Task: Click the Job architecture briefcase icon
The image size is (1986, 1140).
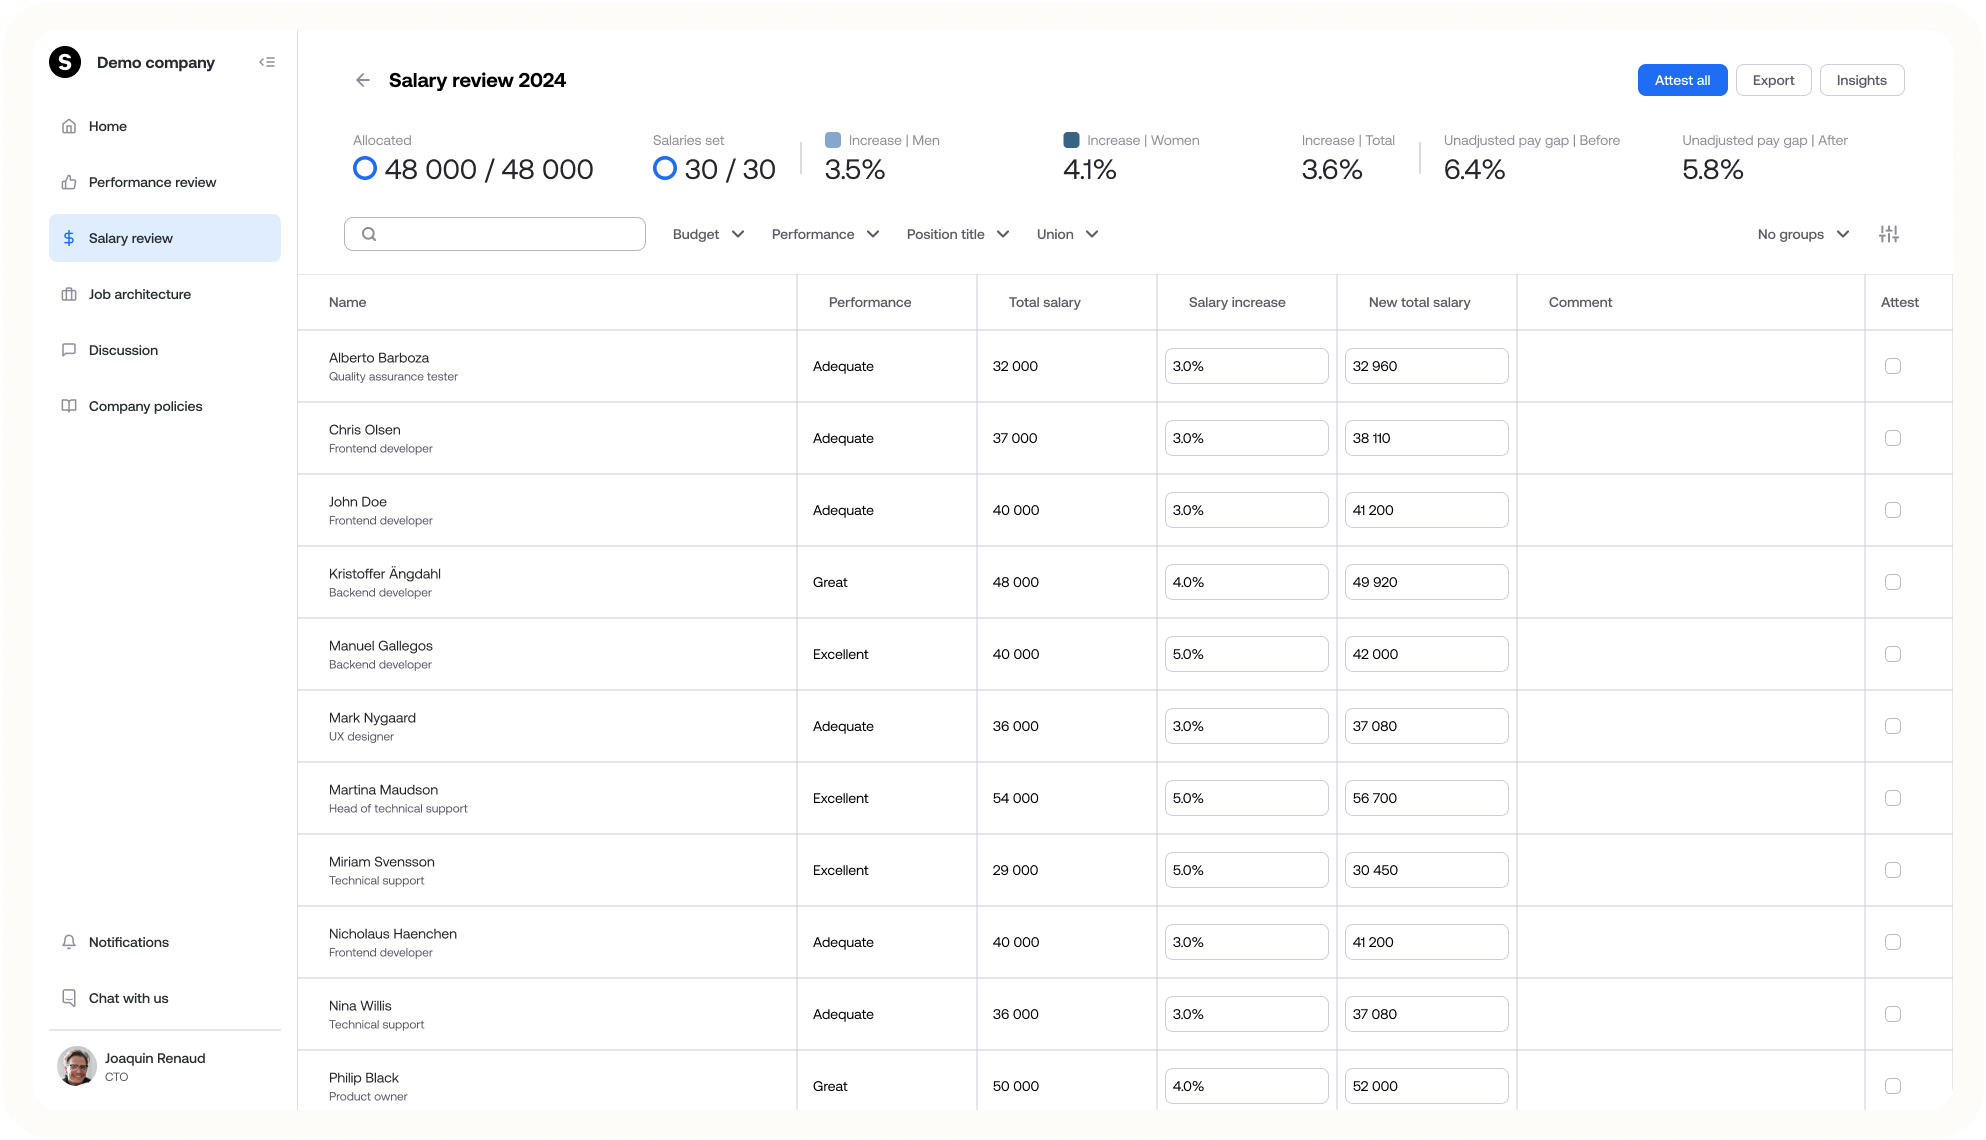Action: tap(69, 294)
